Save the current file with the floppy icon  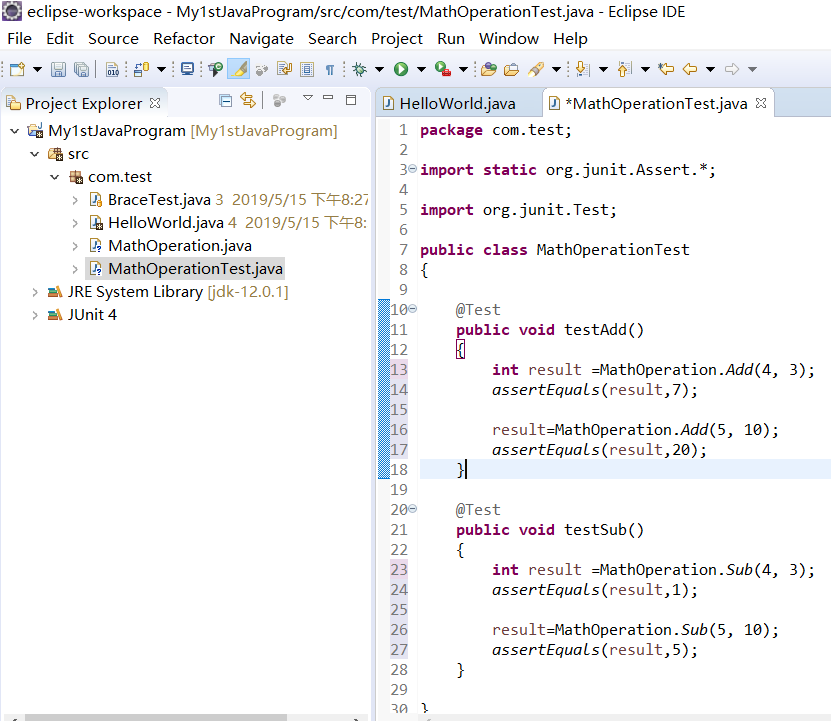click(58, 69)
